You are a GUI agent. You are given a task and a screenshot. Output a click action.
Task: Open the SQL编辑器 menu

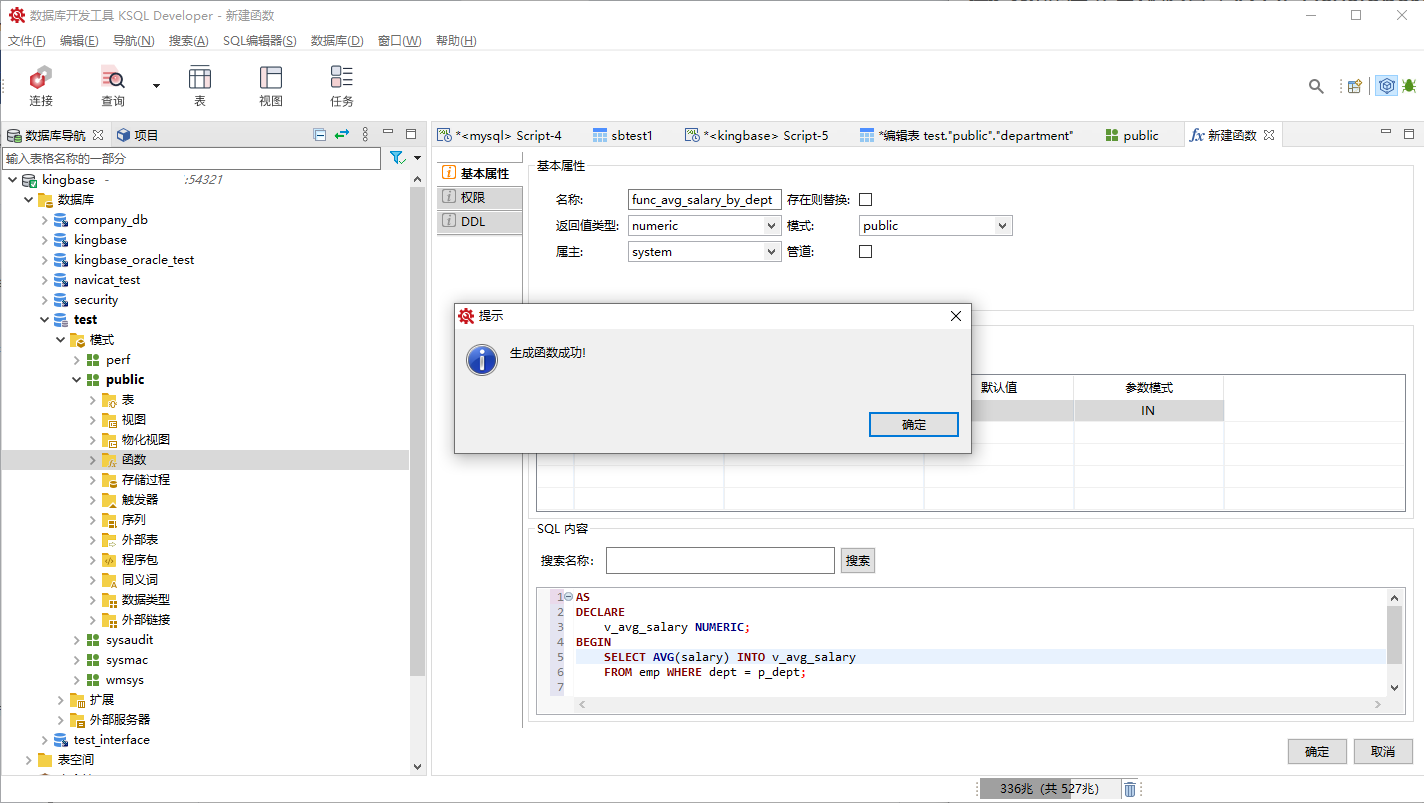click(x=259, y=41)
